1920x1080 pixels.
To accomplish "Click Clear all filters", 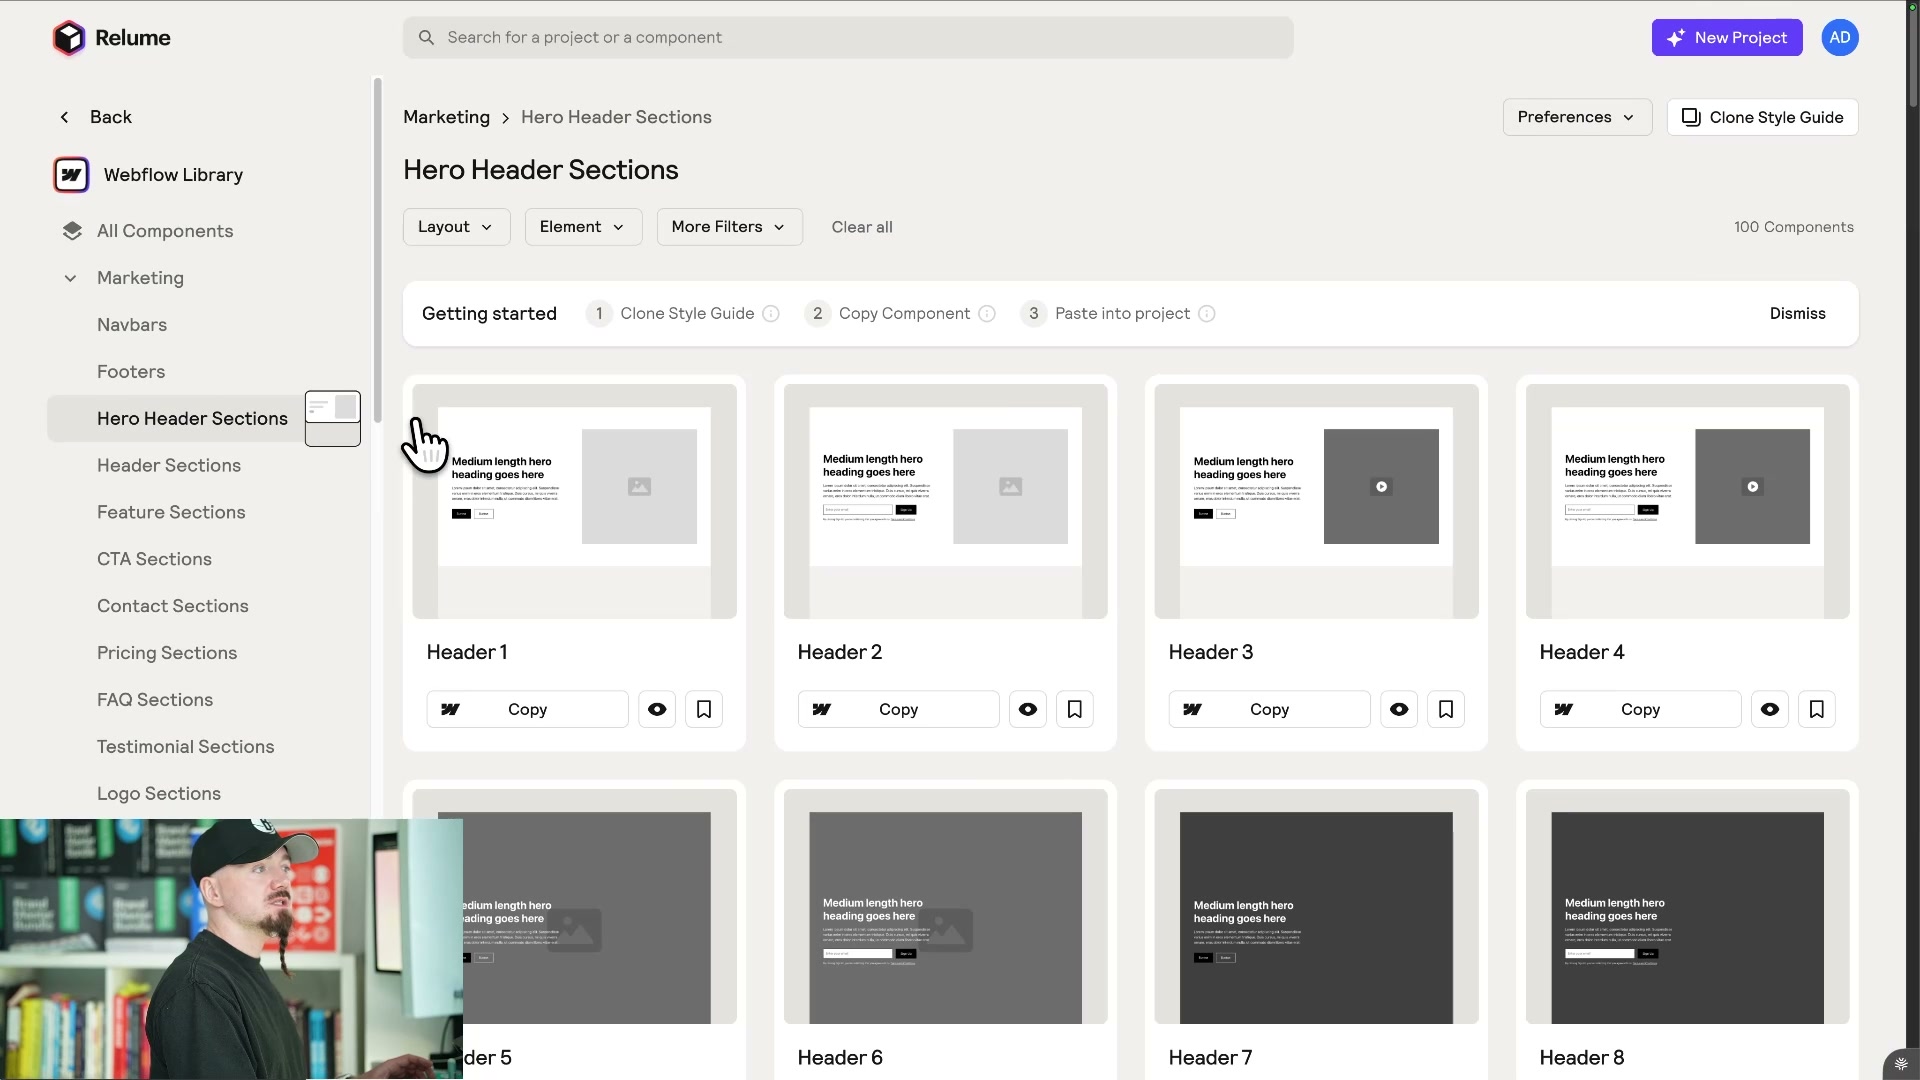I will [862, 227].
